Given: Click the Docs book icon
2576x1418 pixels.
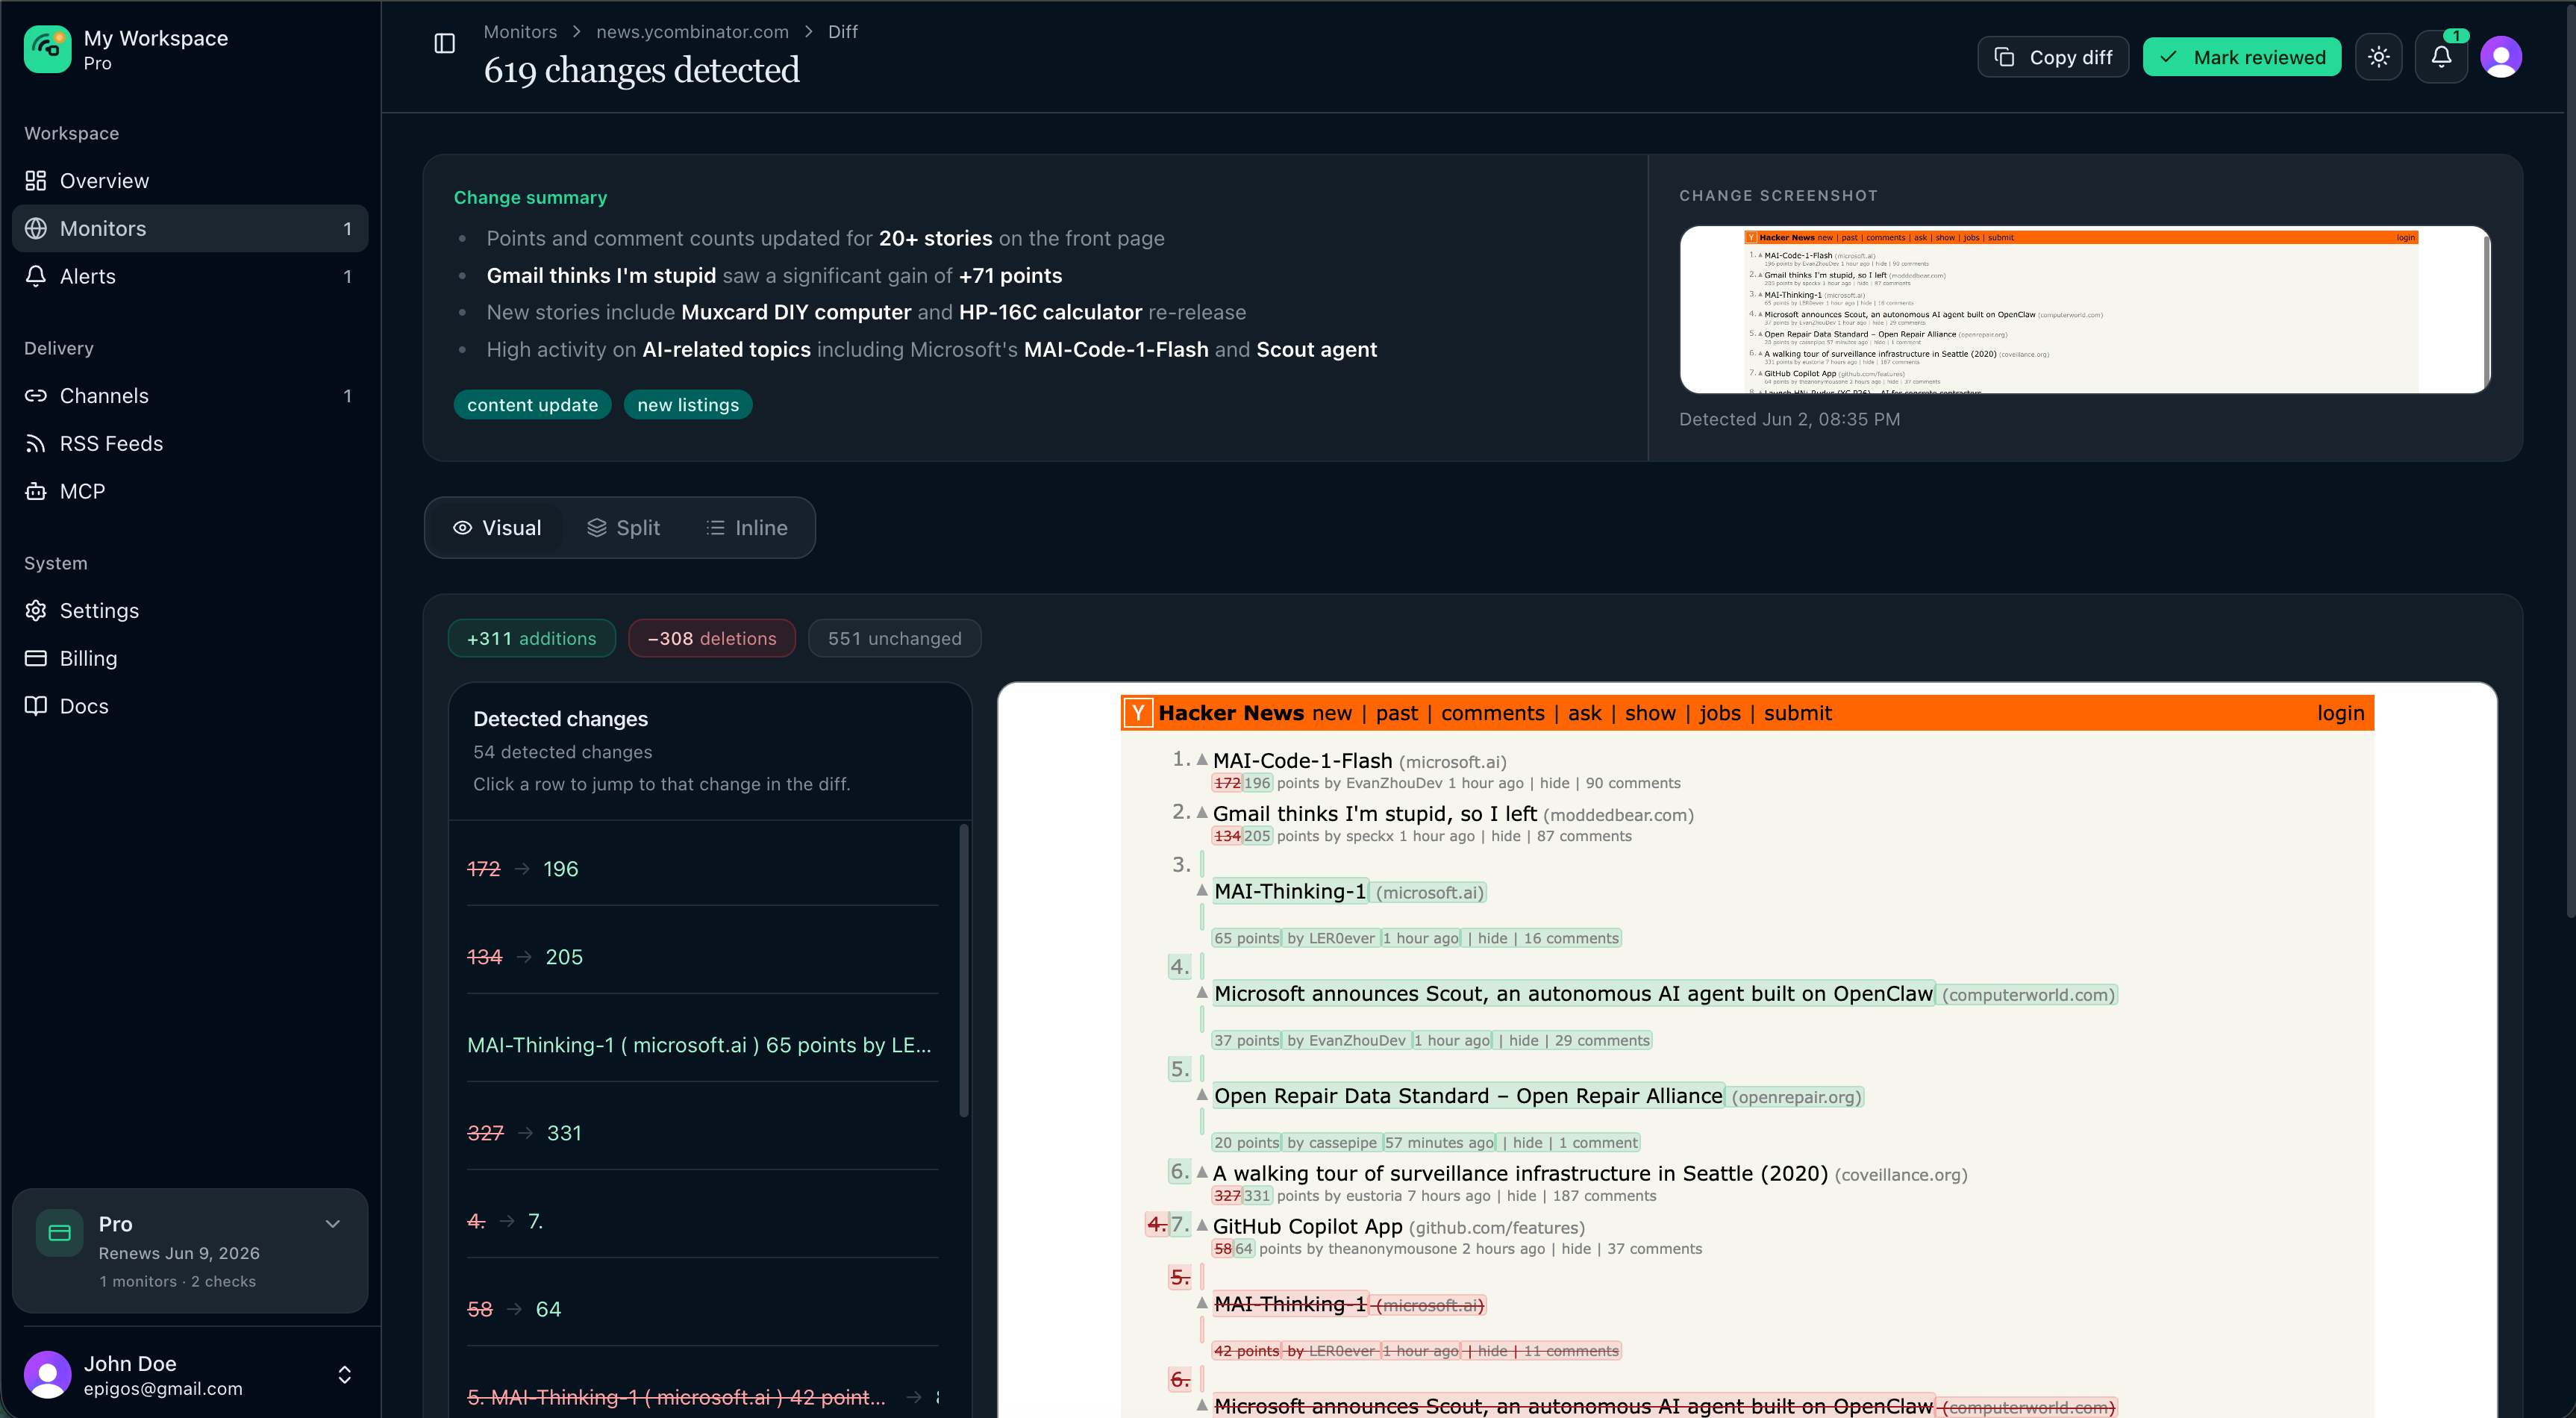Looking at the screenshot, I should click(36, 706).
